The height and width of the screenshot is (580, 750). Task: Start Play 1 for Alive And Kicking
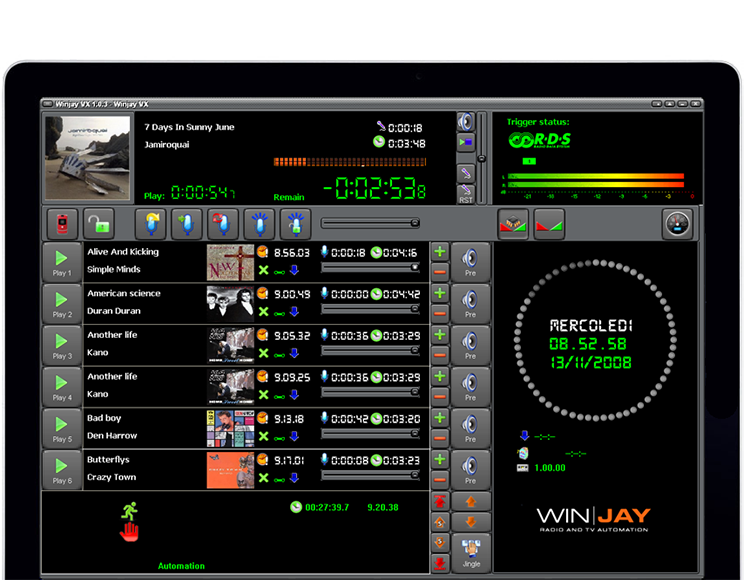point(62,262)
